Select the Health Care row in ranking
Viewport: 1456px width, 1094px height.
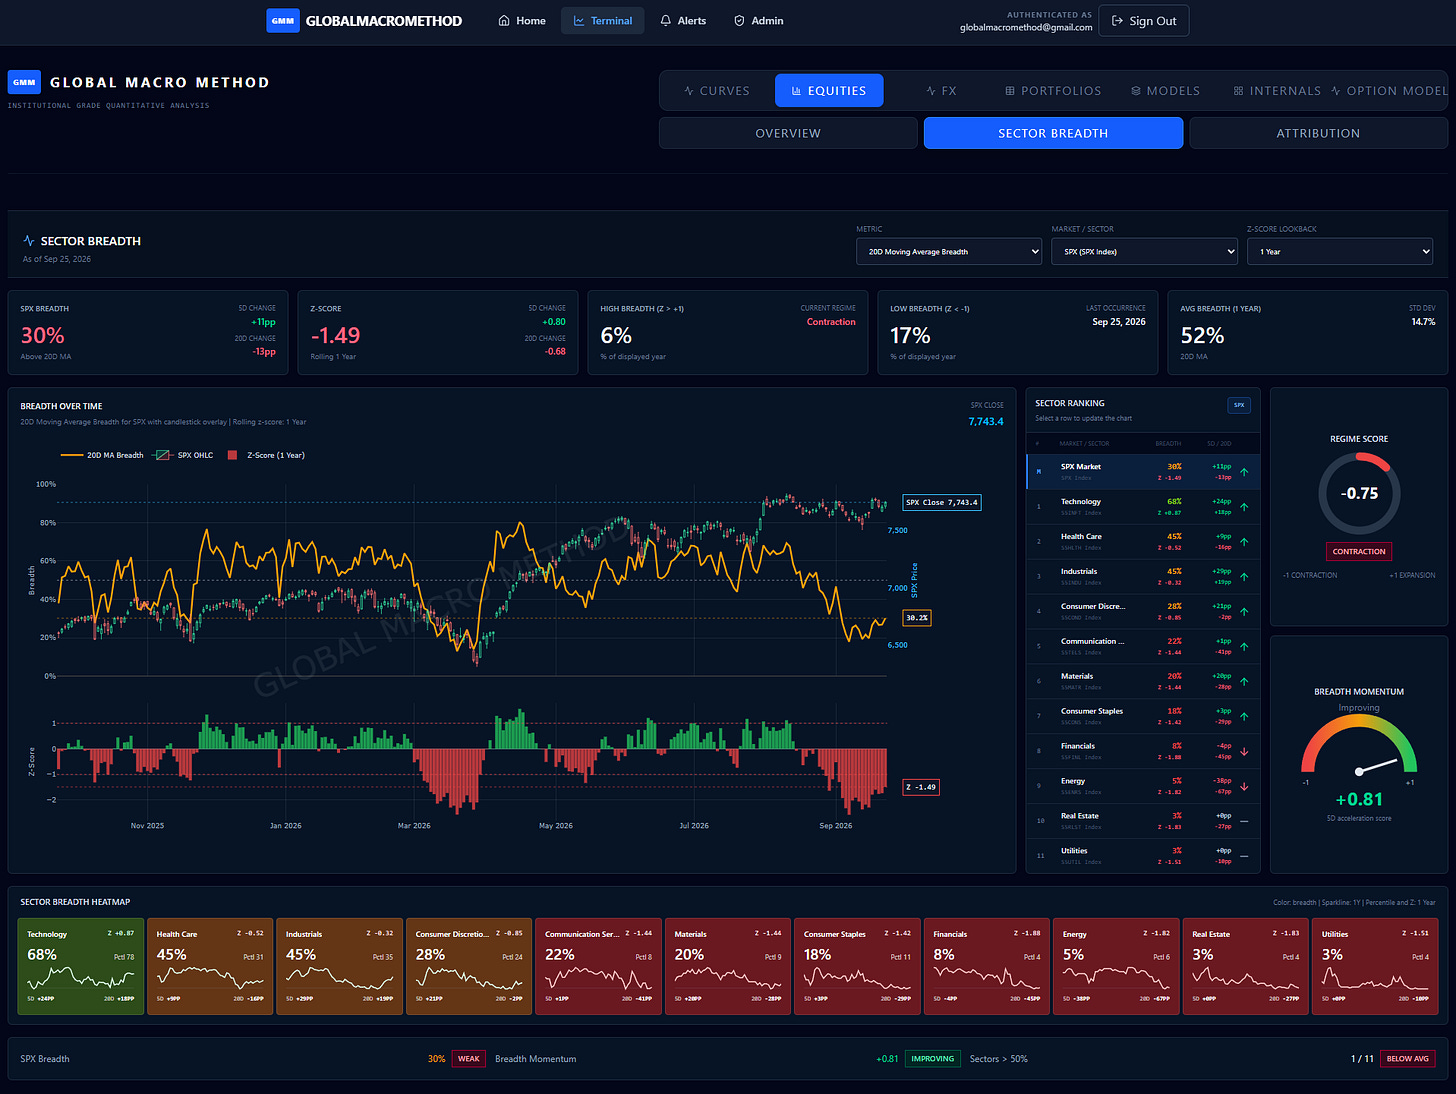(1143, 541)
